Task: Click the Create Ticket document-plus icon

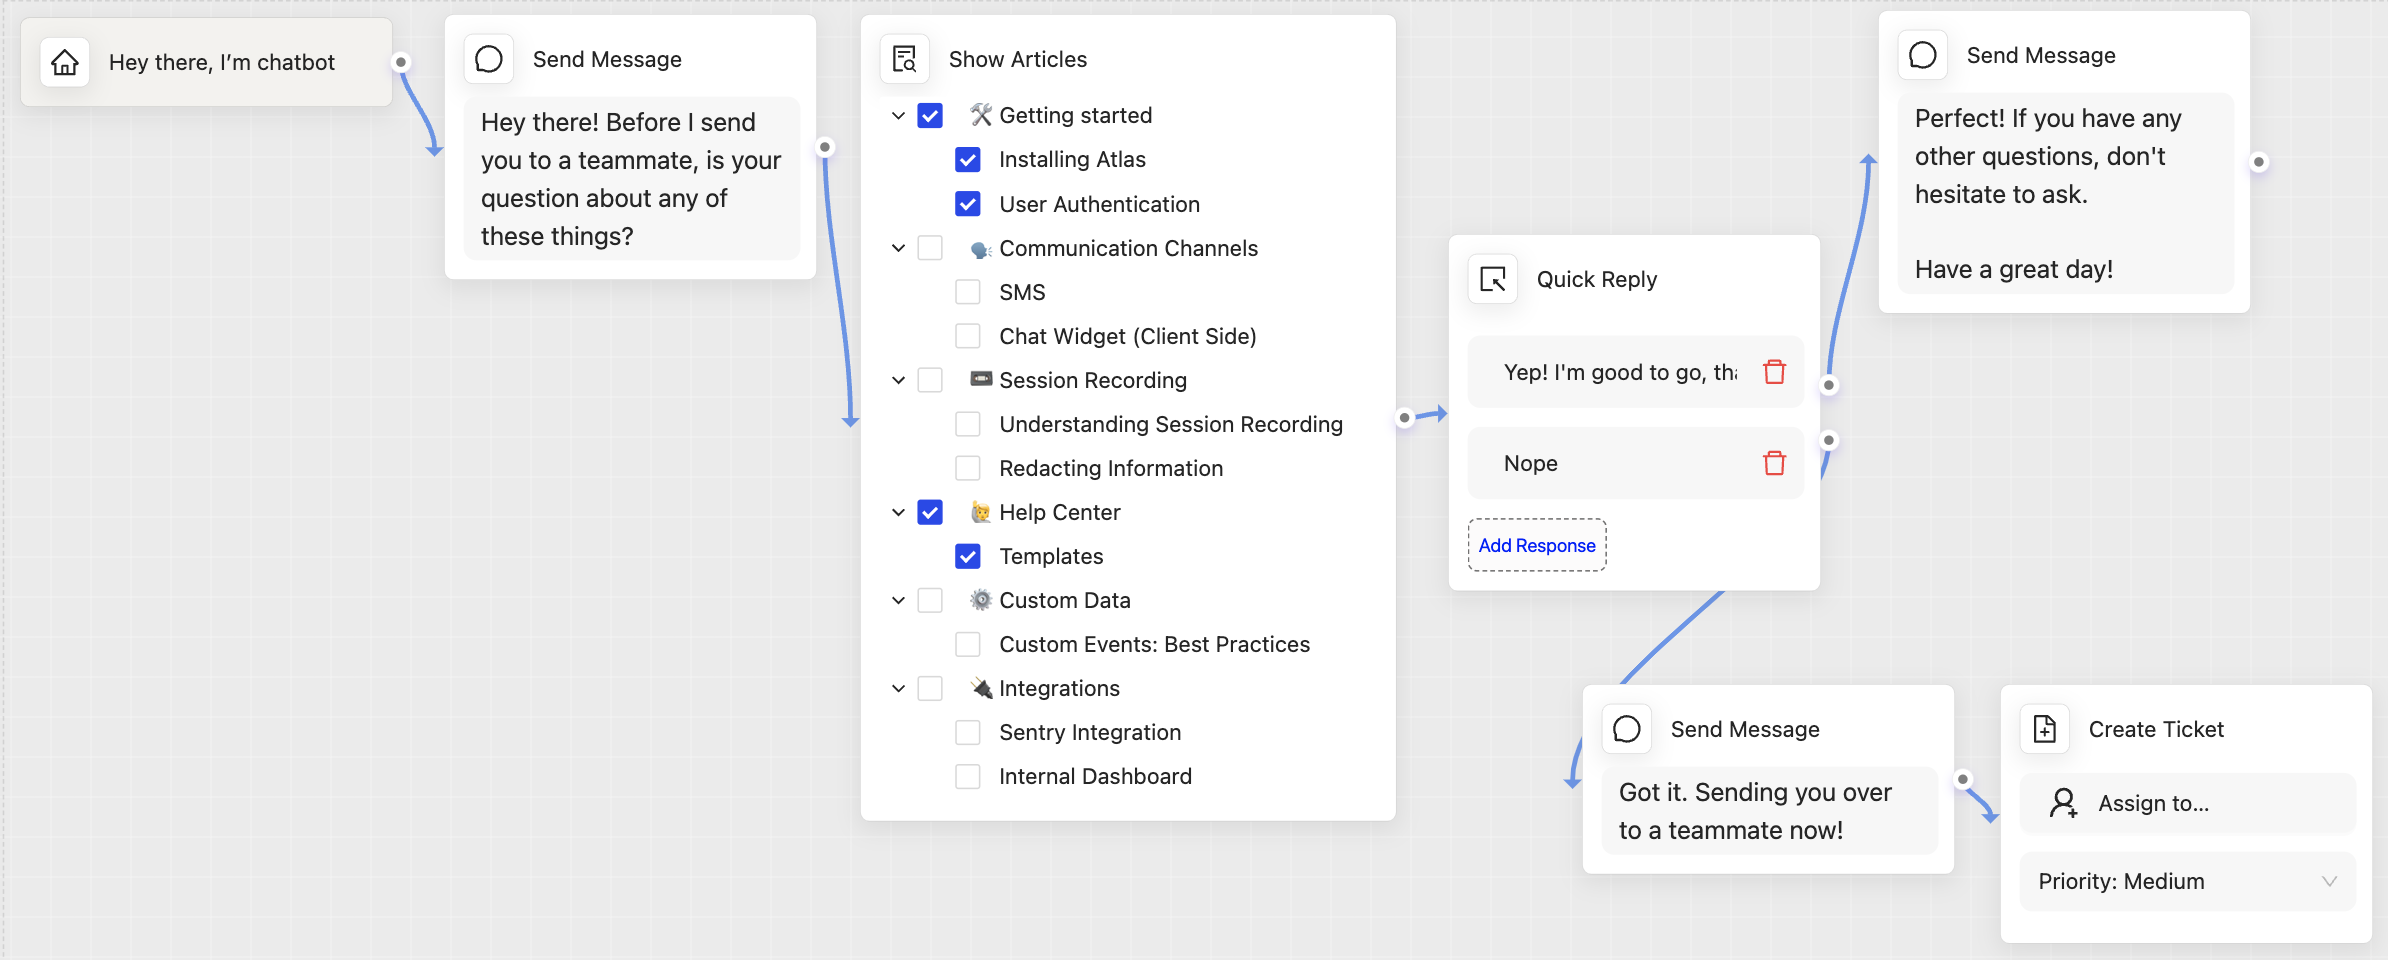Action: 2045,729
